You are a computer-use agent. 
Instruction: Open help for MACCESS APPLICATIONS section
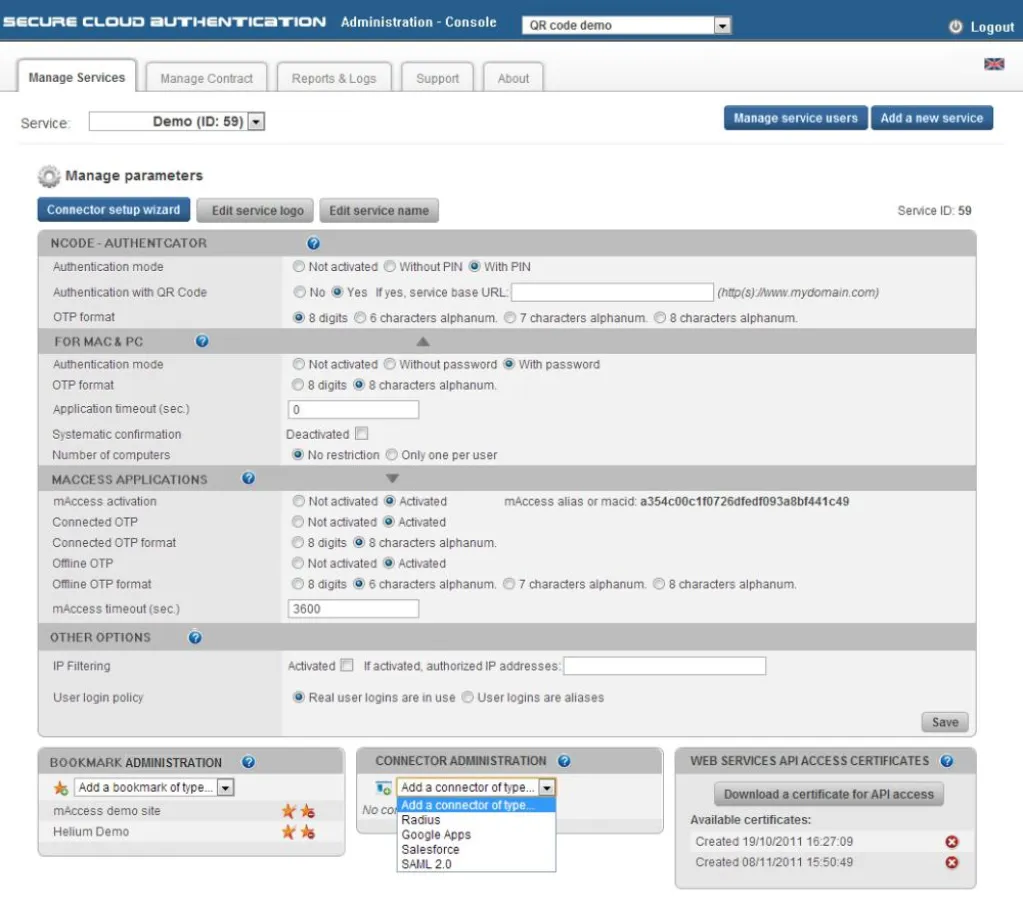246,478
